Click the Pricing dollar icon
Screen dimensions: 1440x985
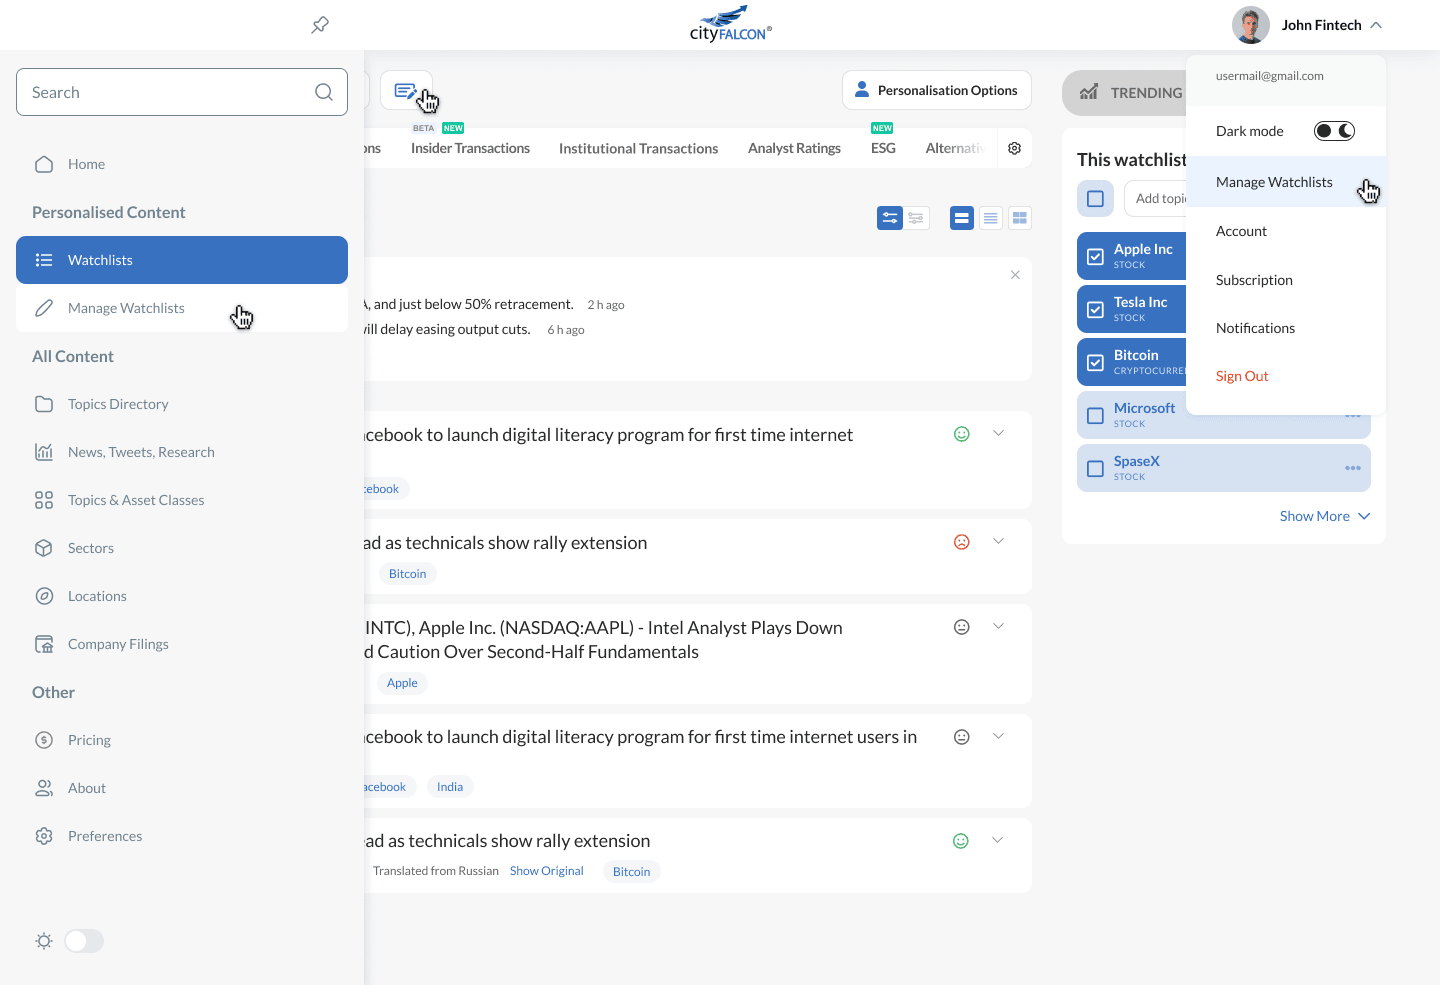(44, 740)
